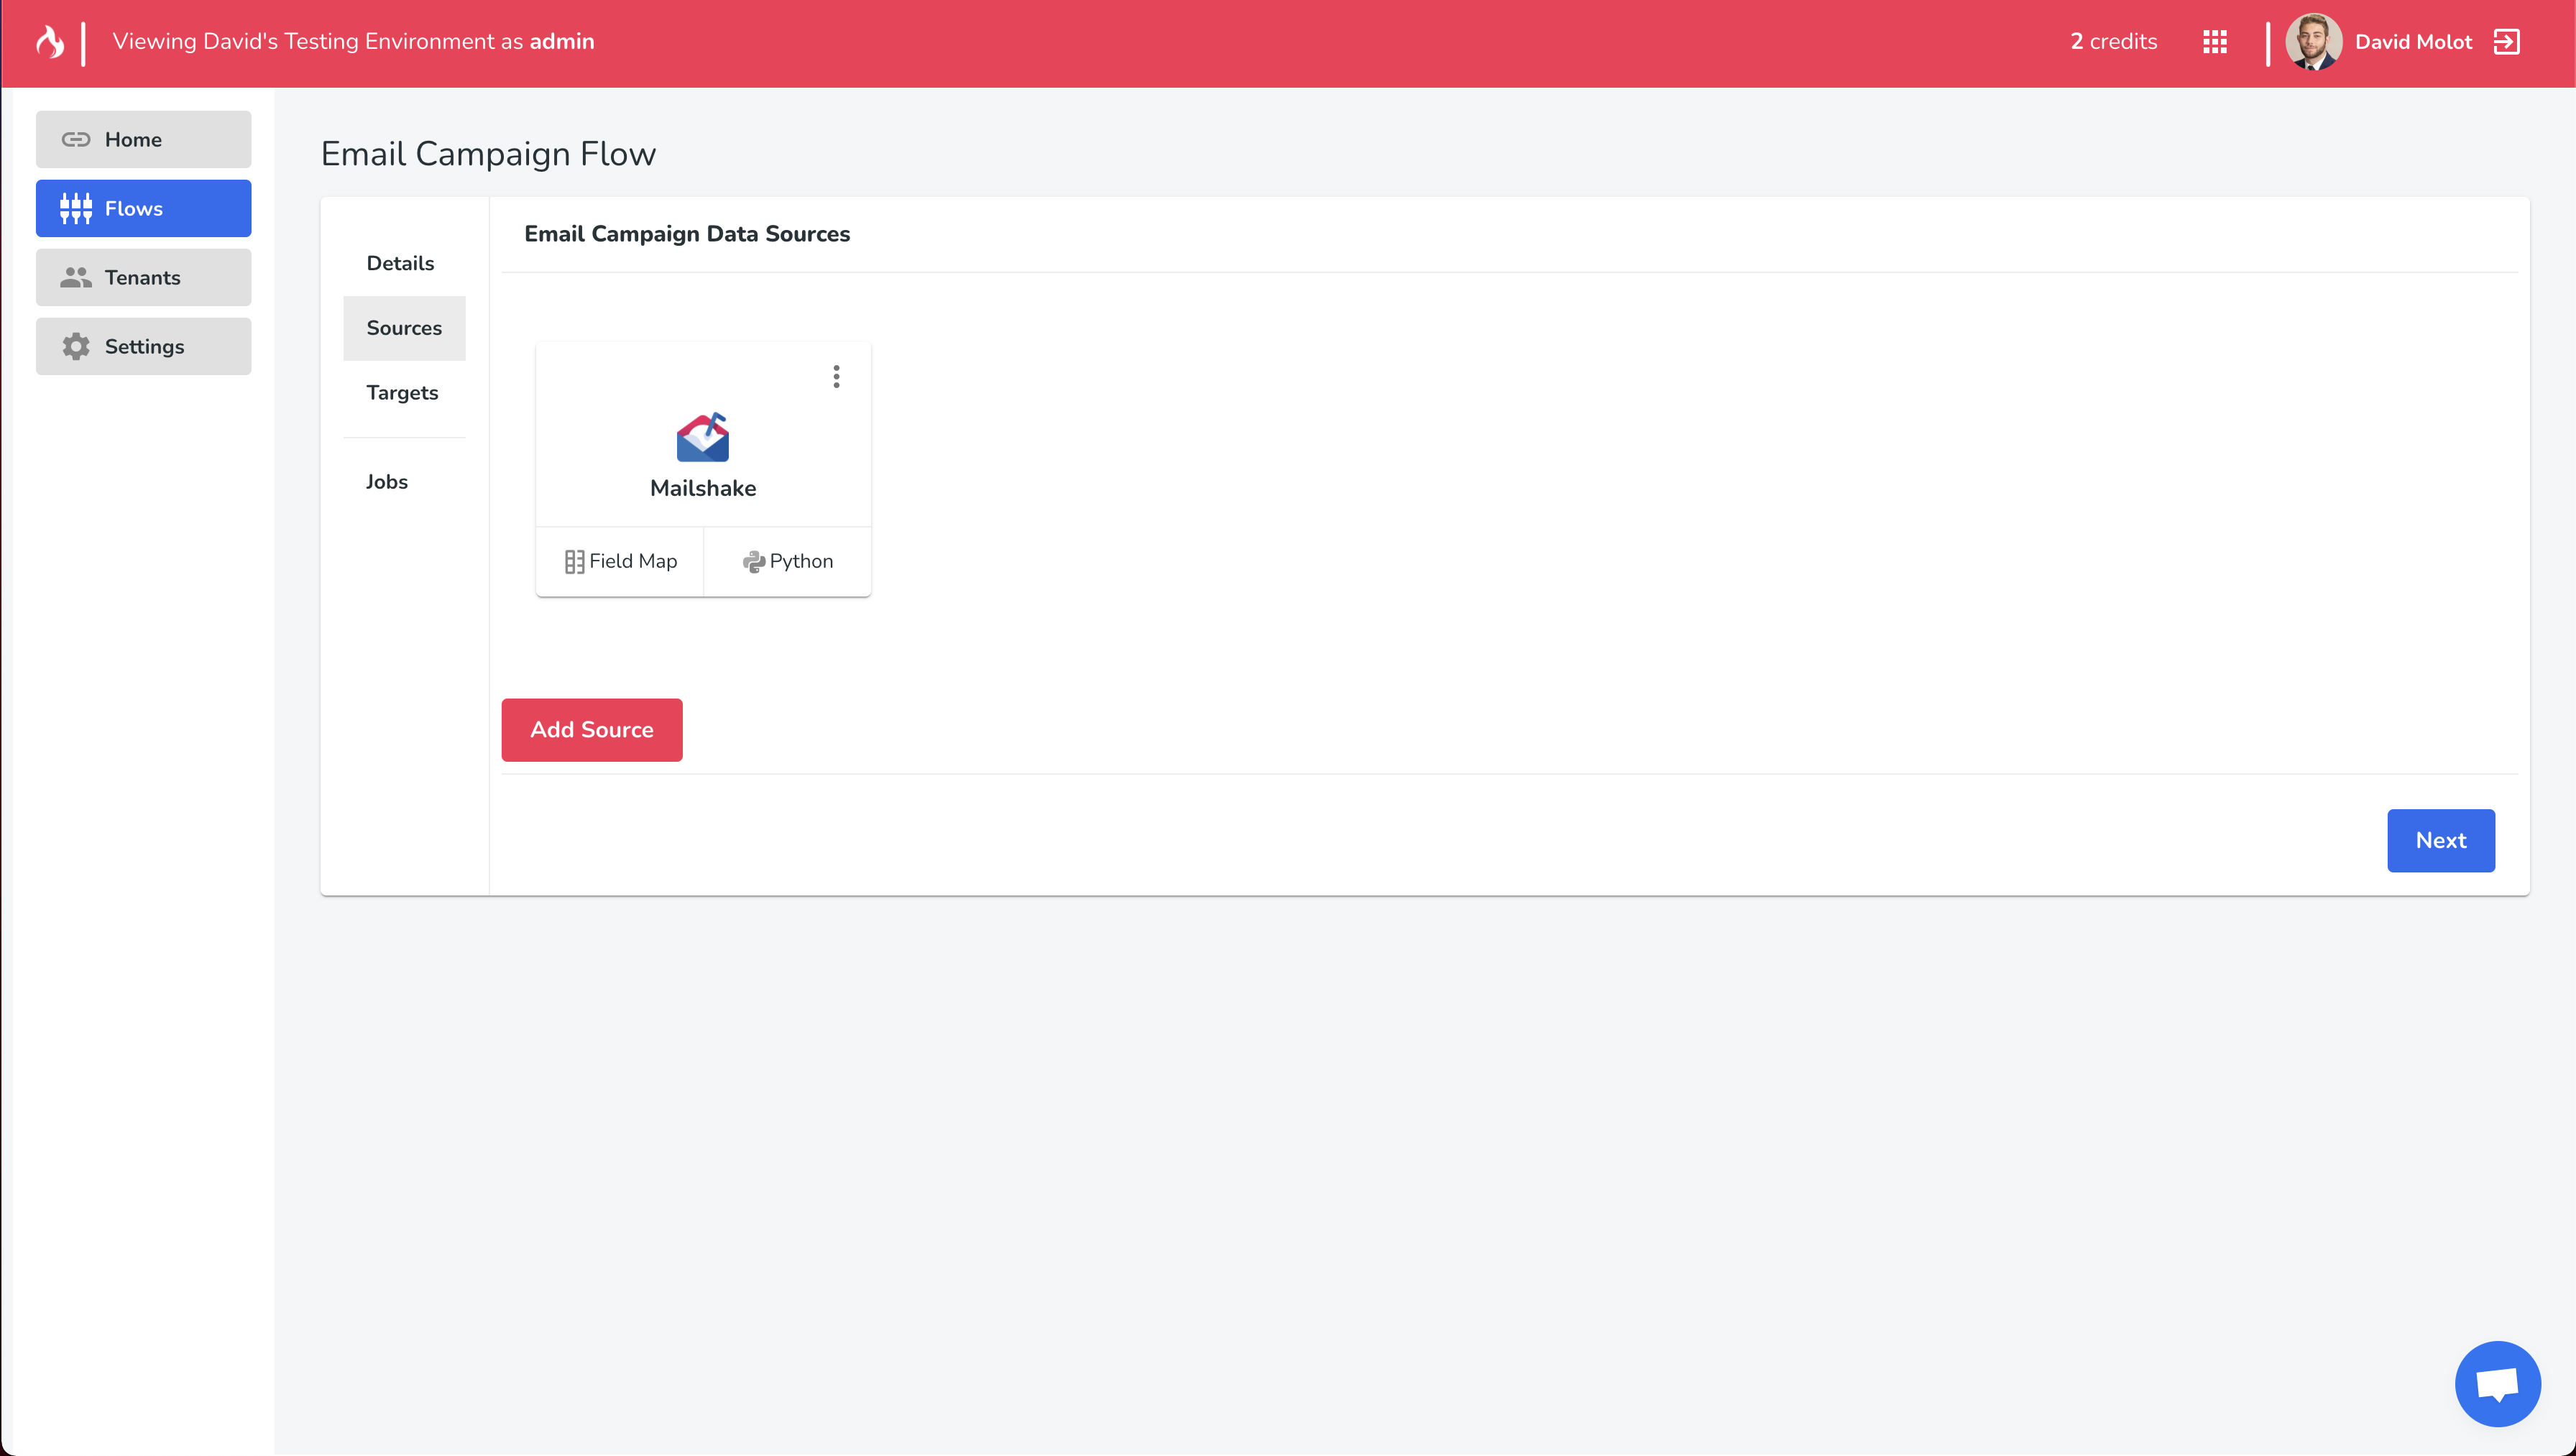This screenshot has width=2576, height=1456.
Task: Open Python script for Mailshake
Action: point(787,562)
